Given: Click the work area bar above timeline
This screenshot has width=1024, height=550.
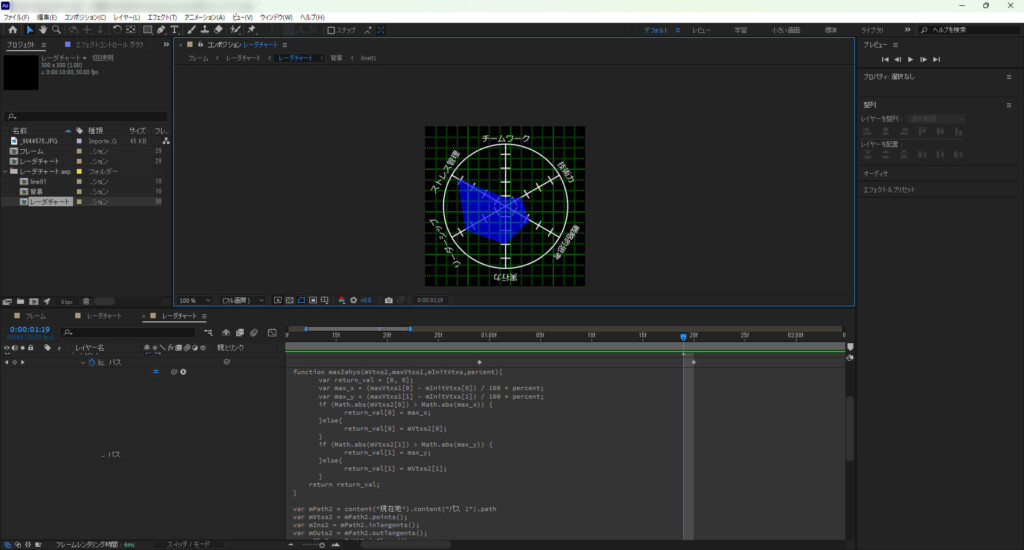Looking at the screenshot, I should pyautogui.click(x=358, y=329).
